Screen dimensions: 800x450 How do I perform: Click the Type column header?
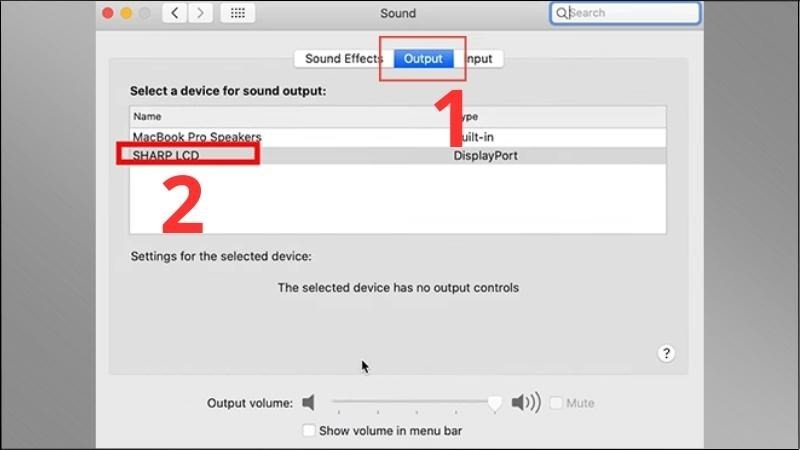(468, 116)
